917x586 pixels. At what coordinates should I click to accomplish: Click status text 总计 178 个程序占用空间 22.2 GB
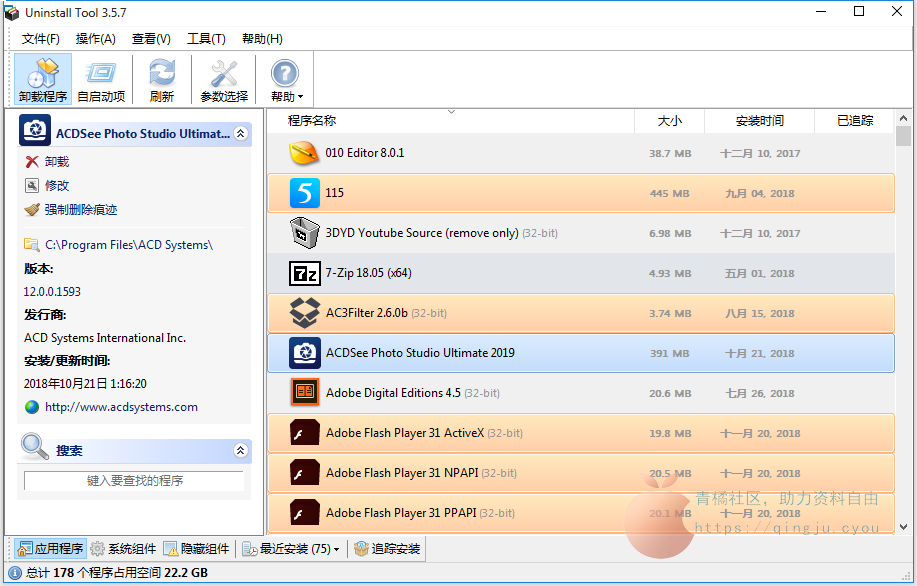[x=117, y=573]
